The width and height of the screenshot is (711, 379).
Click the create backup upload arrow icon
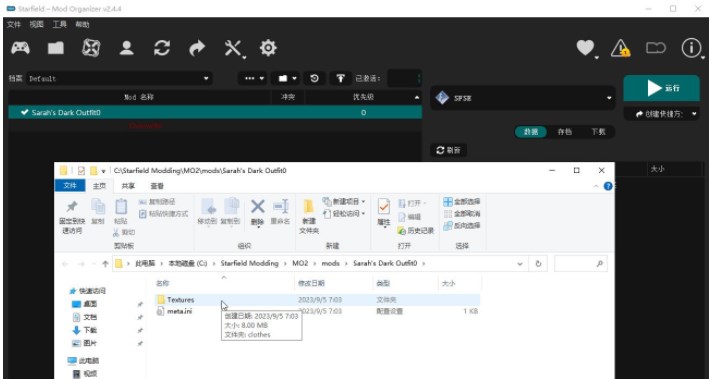point(341,78)
